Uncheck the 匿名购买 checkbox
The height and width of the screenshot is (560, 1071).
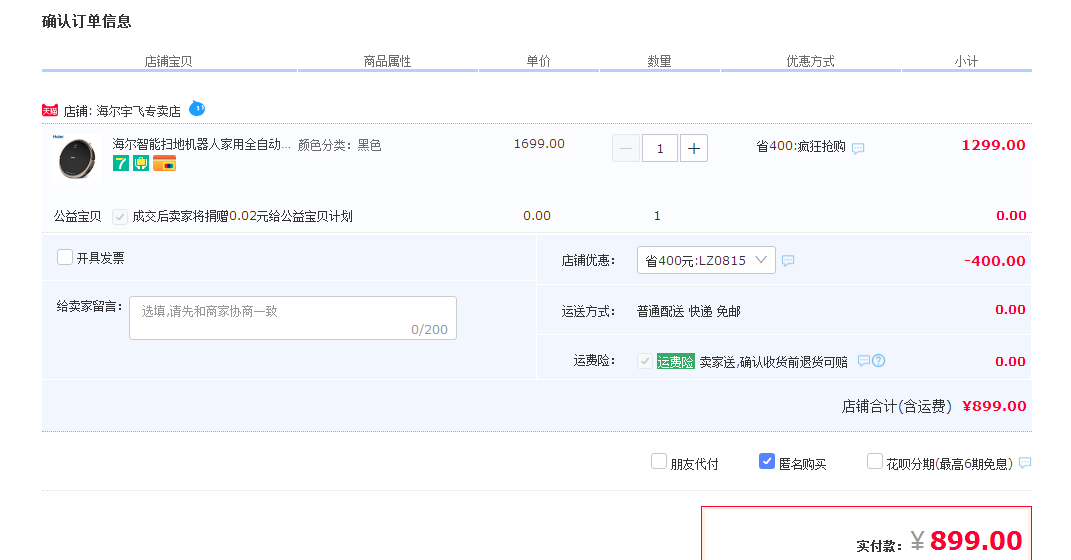[766, 461]
